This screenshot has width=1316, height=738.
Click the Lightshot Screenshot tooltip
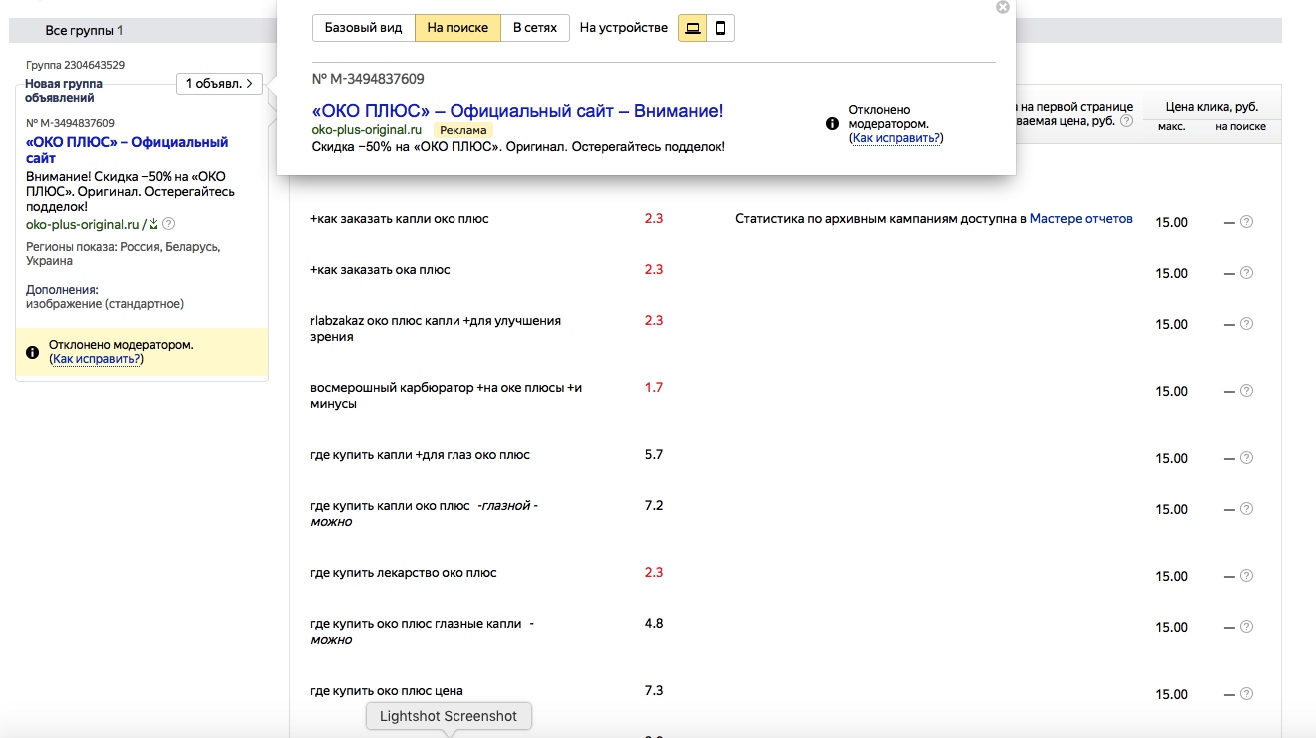coord(449,716)
